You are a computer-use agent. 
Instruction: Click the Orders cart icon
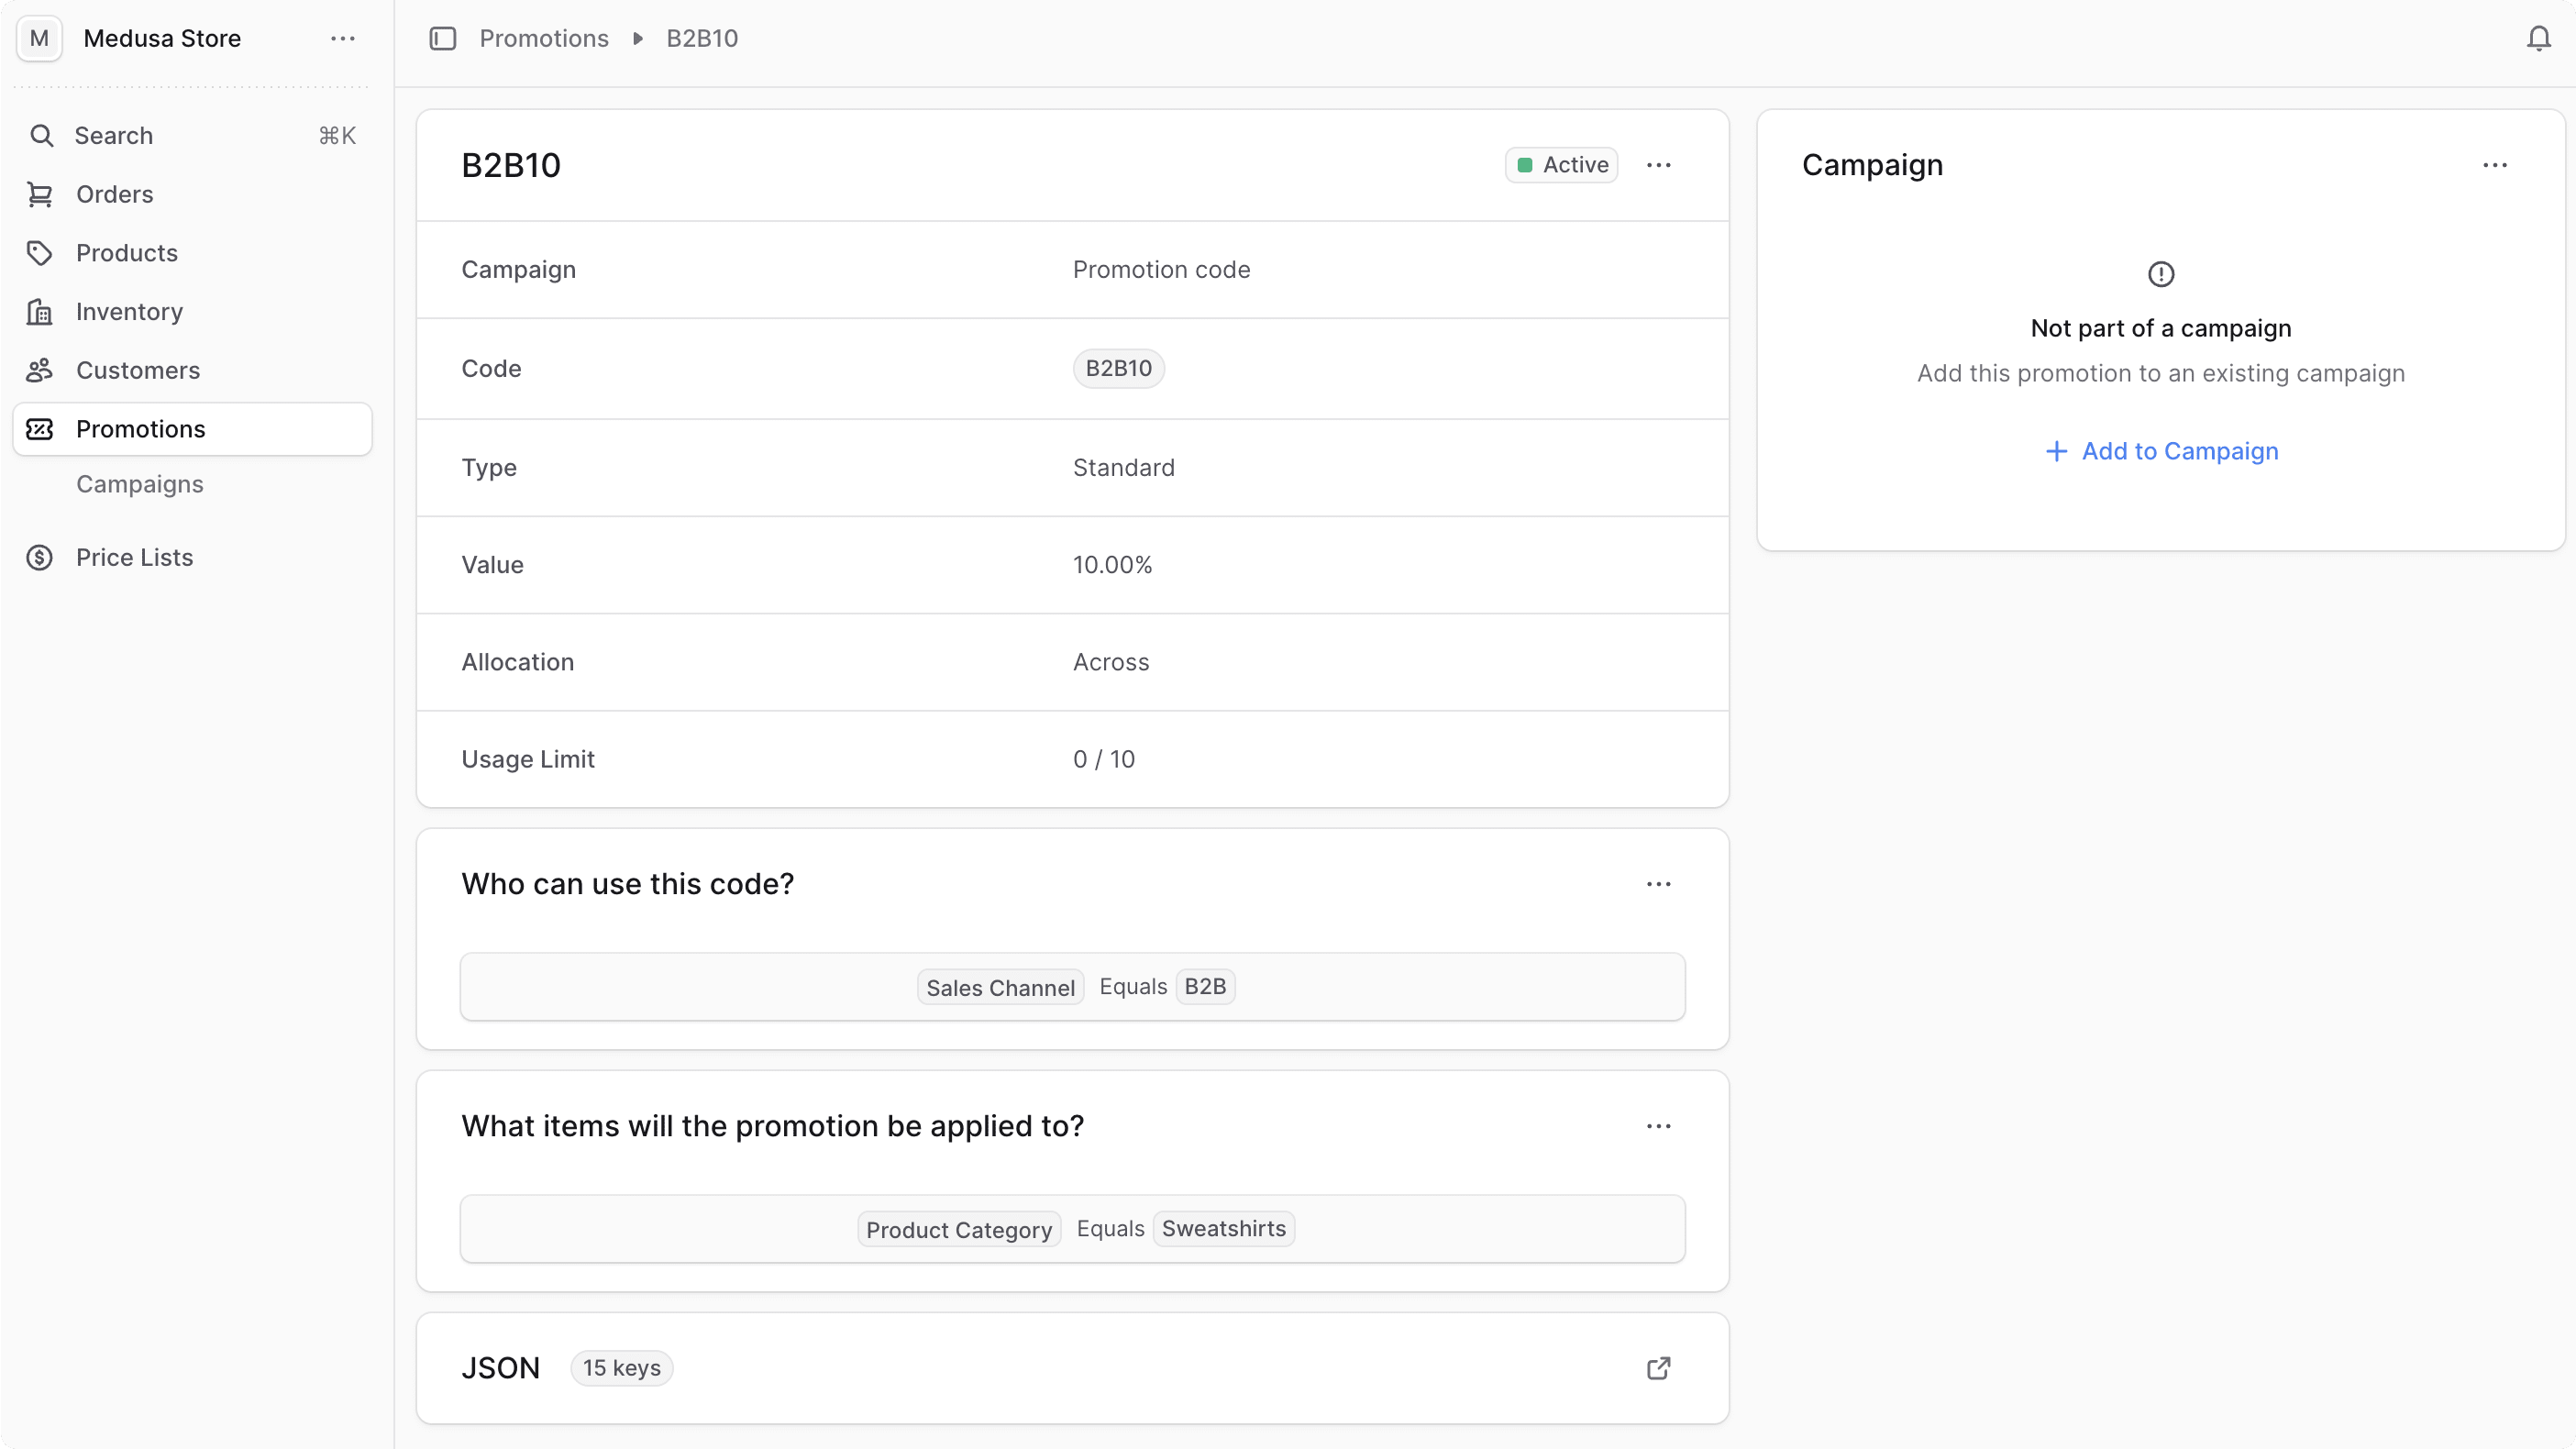[x=40, y=194]
